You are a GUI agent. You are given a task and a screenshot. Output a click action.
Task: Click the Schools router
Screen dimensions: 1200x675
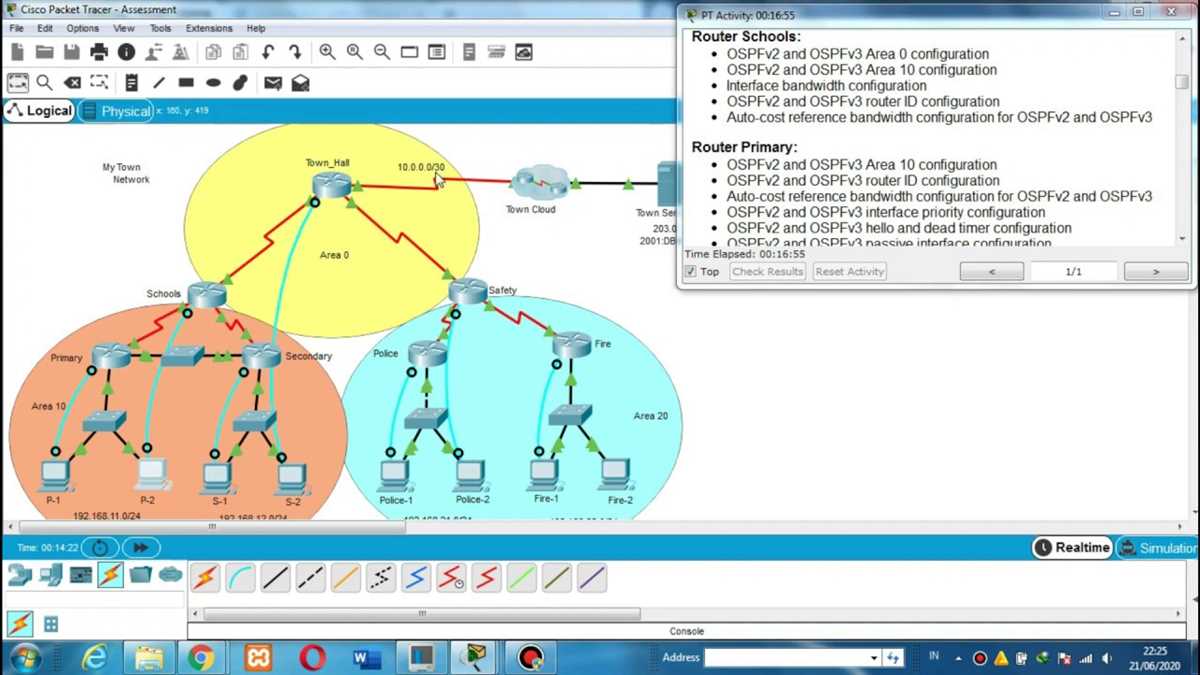[207, 295]
